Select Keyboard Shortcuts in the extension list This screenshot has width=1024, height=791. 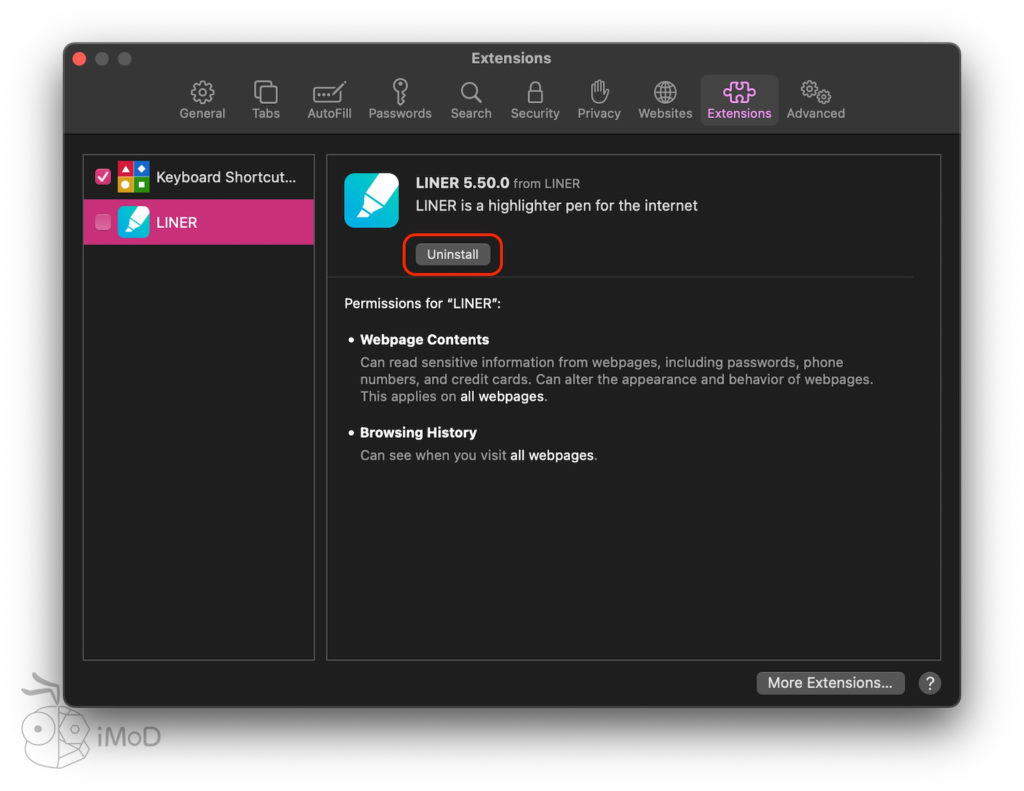click(226, 177)
